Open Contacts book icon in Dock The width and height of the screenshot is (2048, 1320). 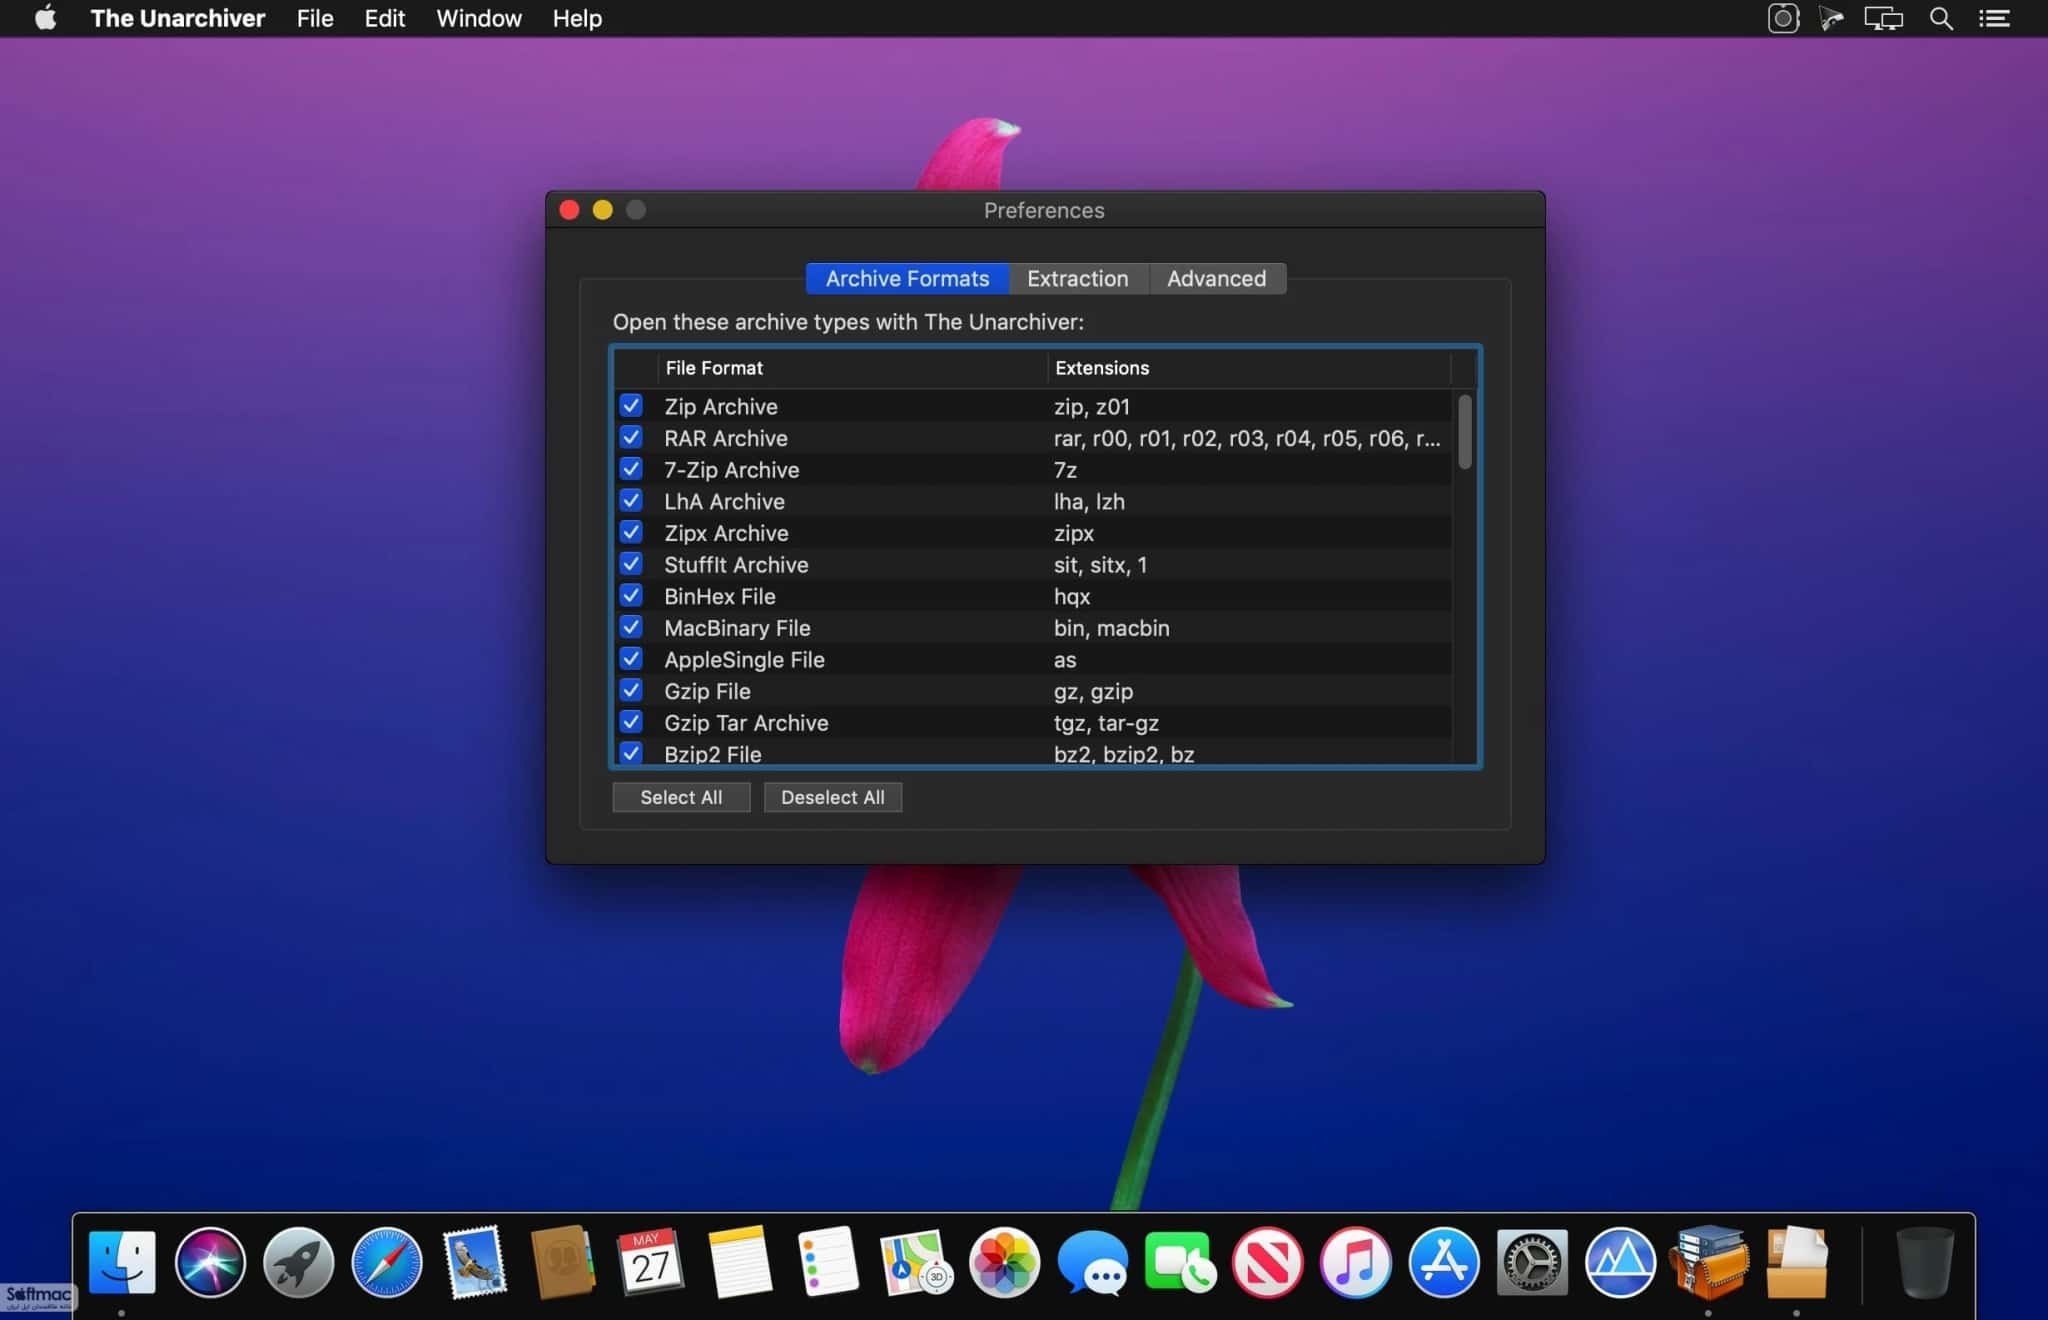pyautogui.click(x=563, y=1262)
